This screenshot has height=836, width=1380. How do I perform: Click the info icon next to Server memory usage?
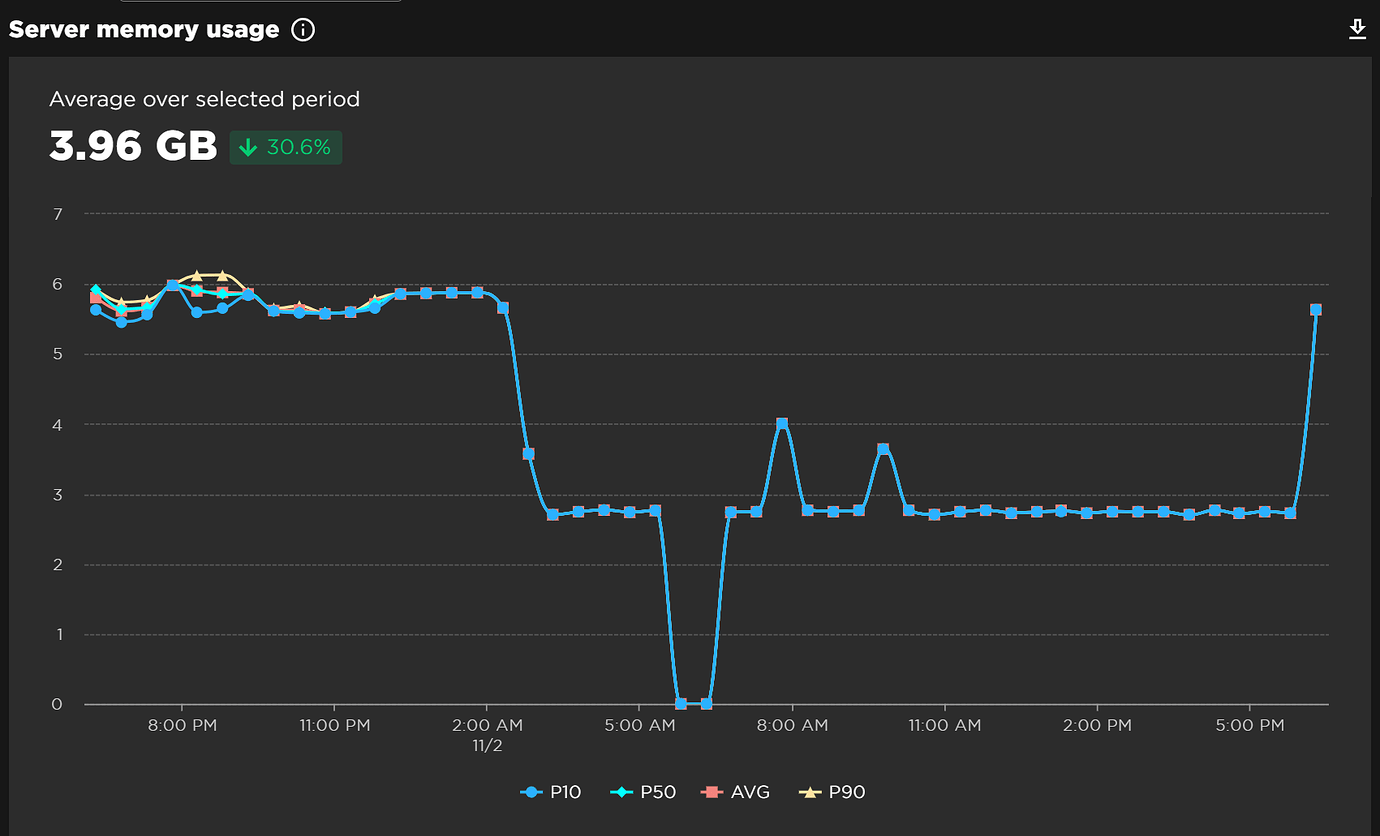[303, 30]
